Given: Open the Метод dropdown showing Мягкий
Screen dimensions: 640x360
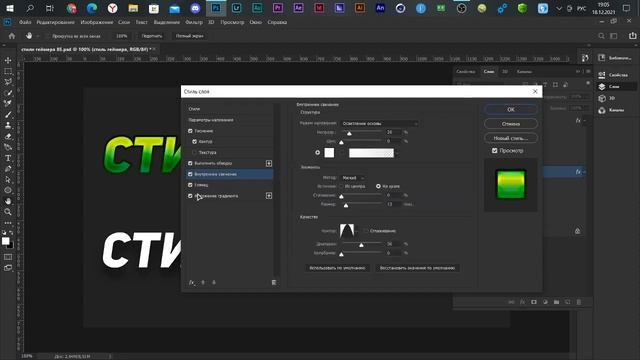Looking at the screenshot, I should point(353,178).
